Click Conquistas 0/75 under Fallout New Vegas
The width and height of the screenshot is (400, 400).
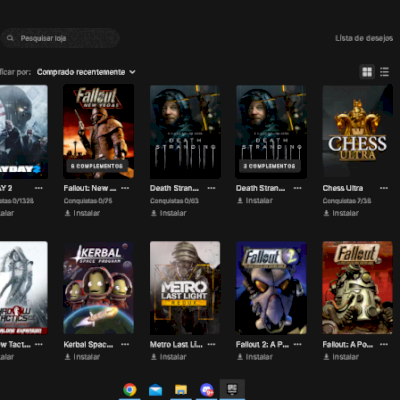coord(88,201)
